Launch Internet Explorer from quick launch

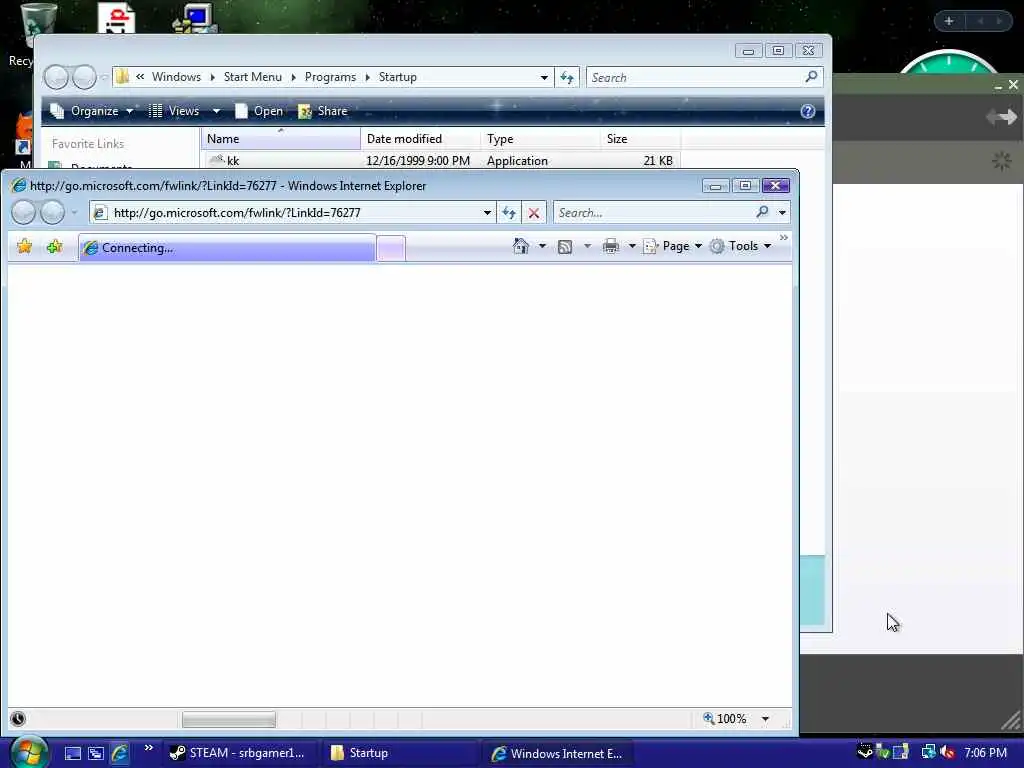[x=120, y=754]
